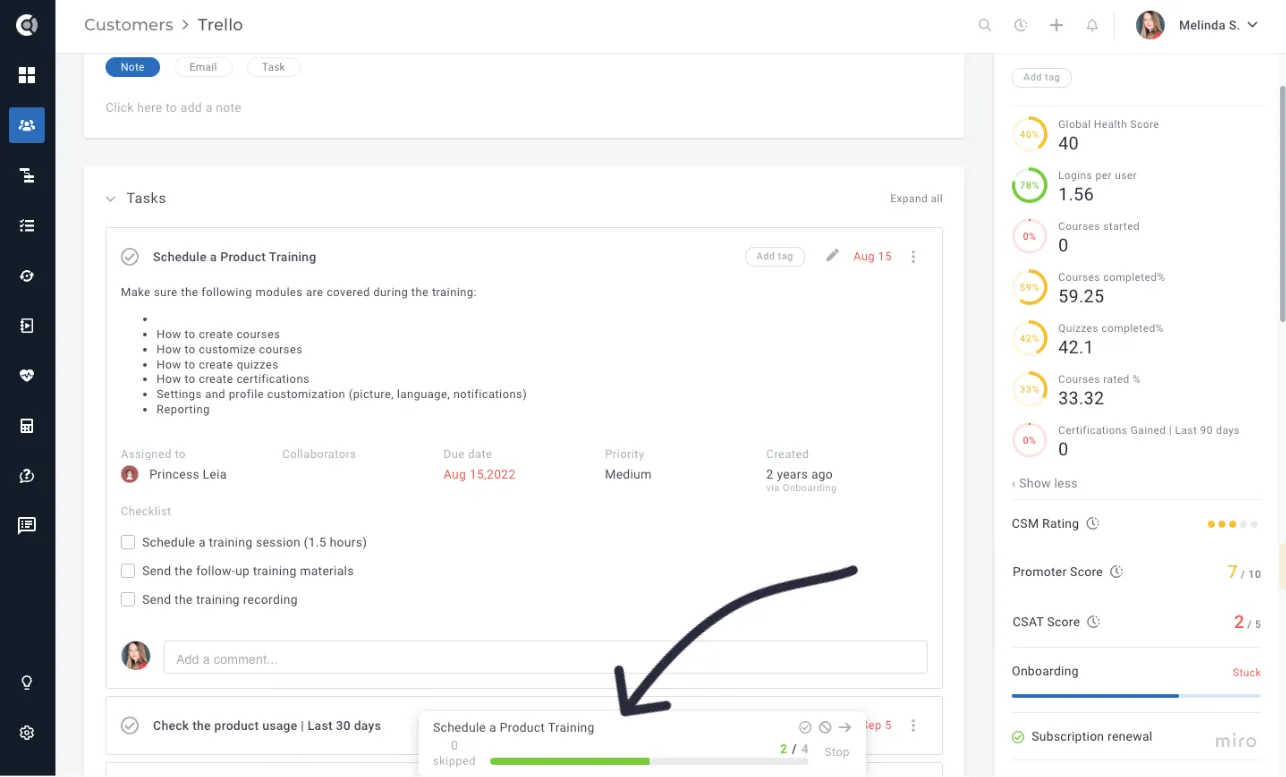Open the dashboard grid icon in sidebar
The width and height of the screenshot is (1286, 777).
[x=27, y=75]
